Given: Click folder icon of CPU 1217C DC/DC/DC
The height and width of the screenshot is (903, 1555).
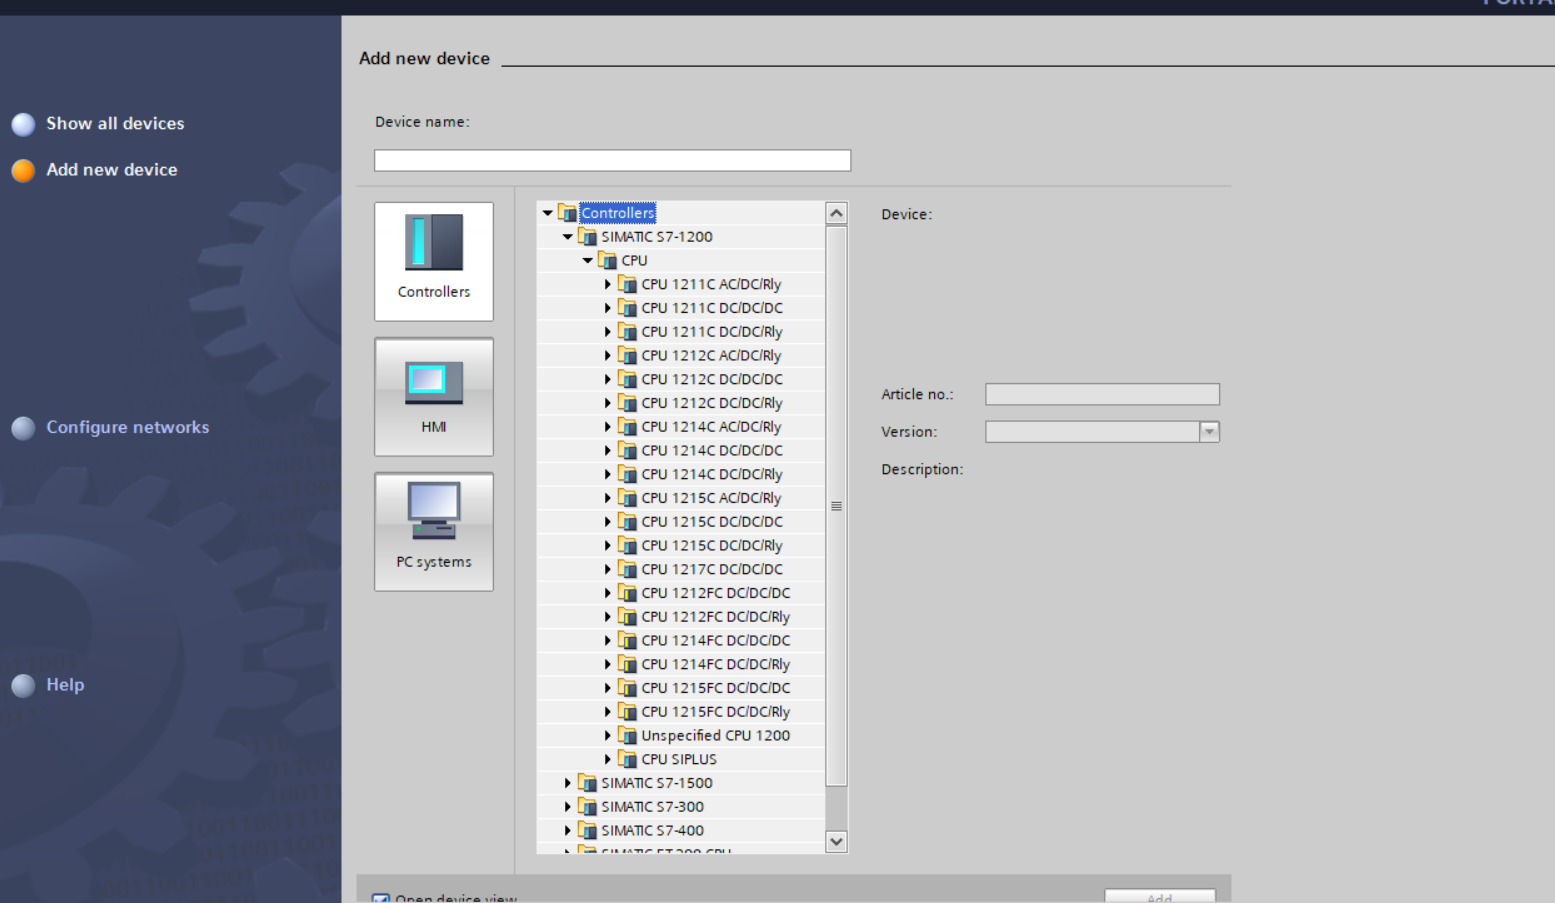Looking at the screenshot, I should 627,569.
